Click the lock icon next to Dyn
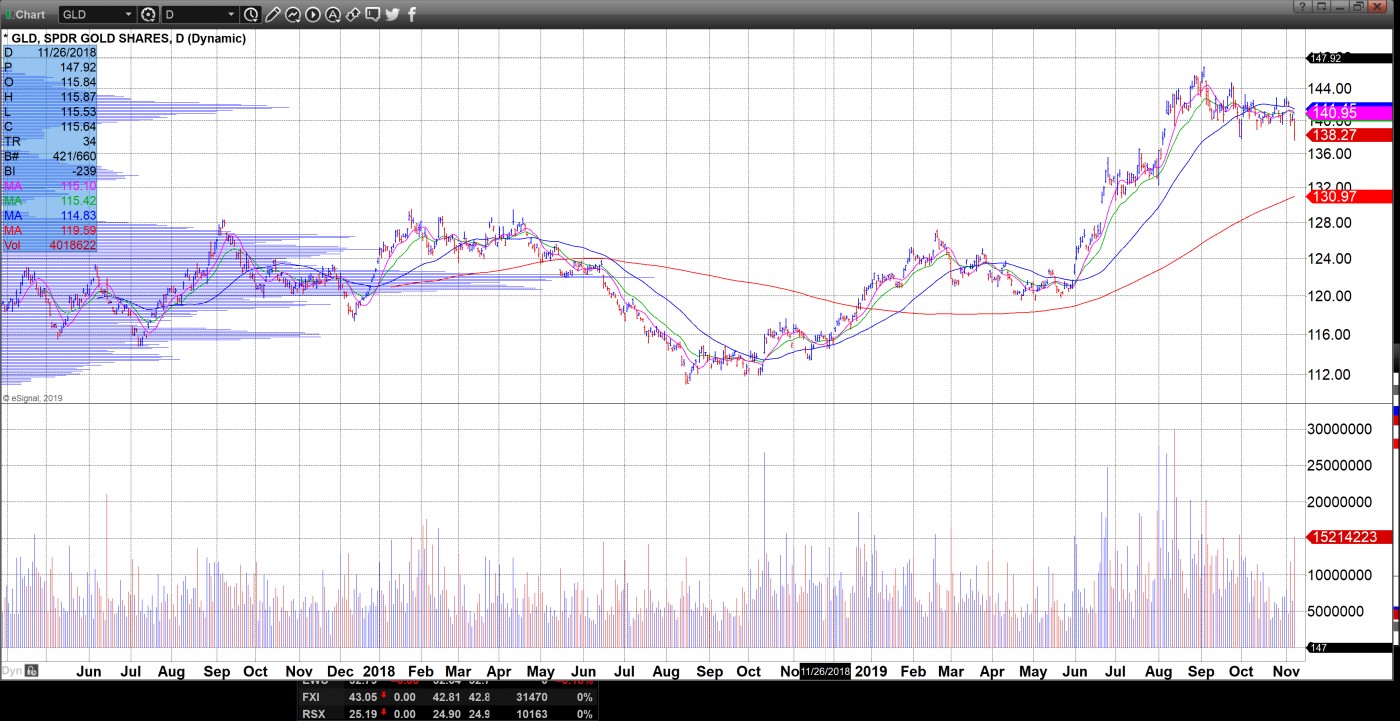This screenshot has width=1400, height=721. click(x=31, y=671)
